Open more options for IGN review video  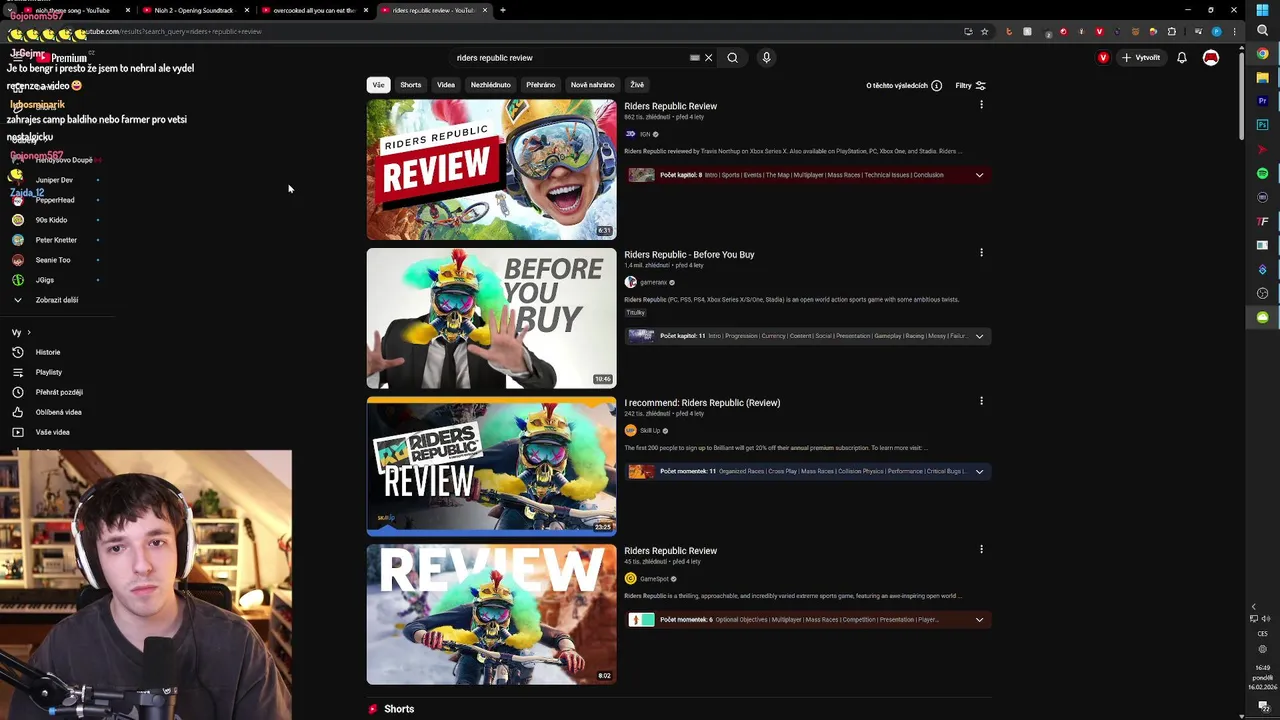981,105
